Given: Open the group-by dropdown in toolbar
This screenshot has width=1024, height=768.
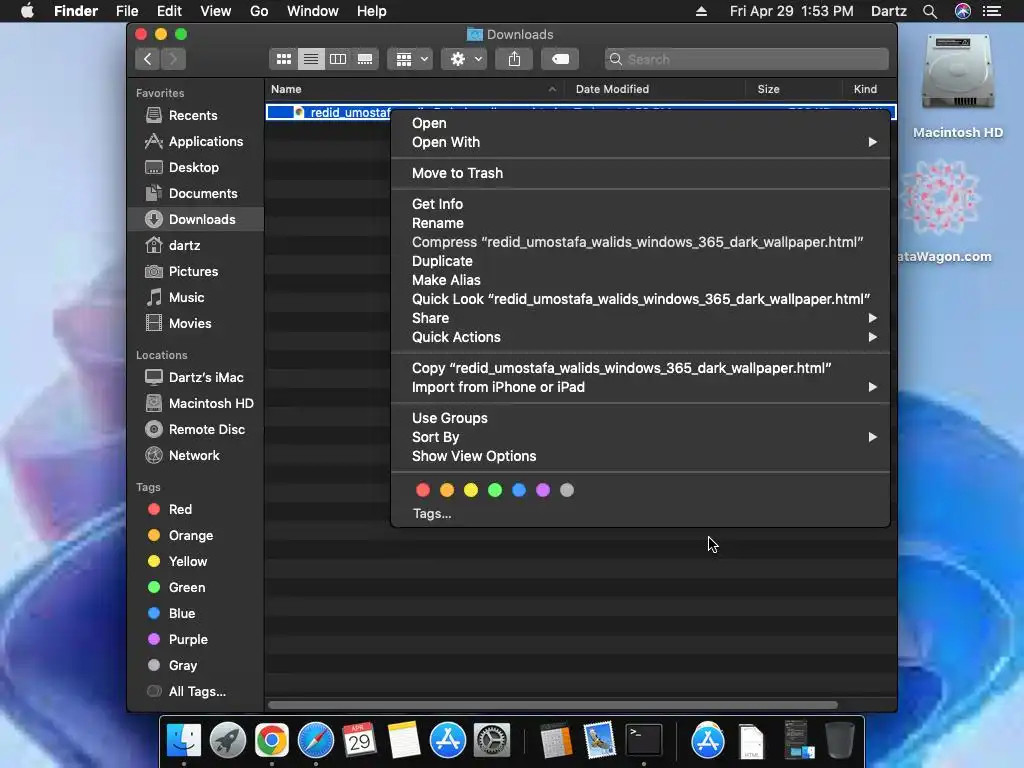Looking at the screenshot, I should (410, 59).
